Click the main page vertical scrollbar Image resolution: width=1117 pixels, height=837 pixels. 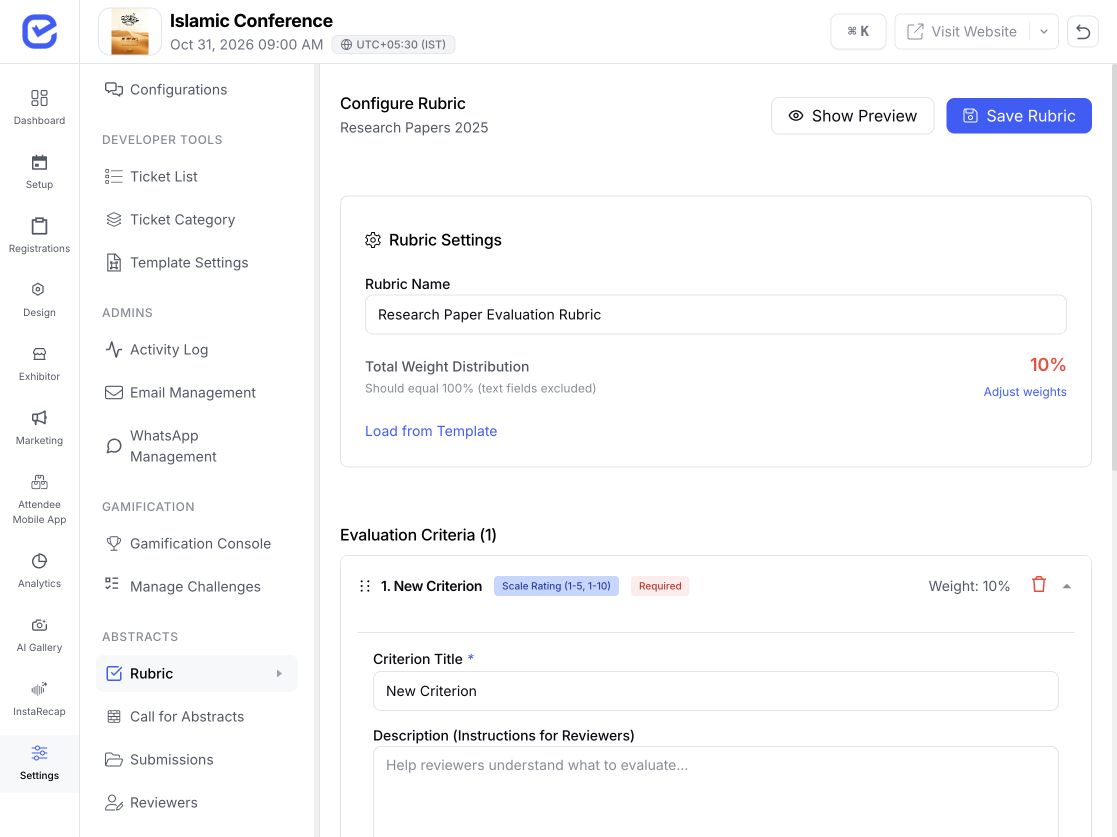1113,267
